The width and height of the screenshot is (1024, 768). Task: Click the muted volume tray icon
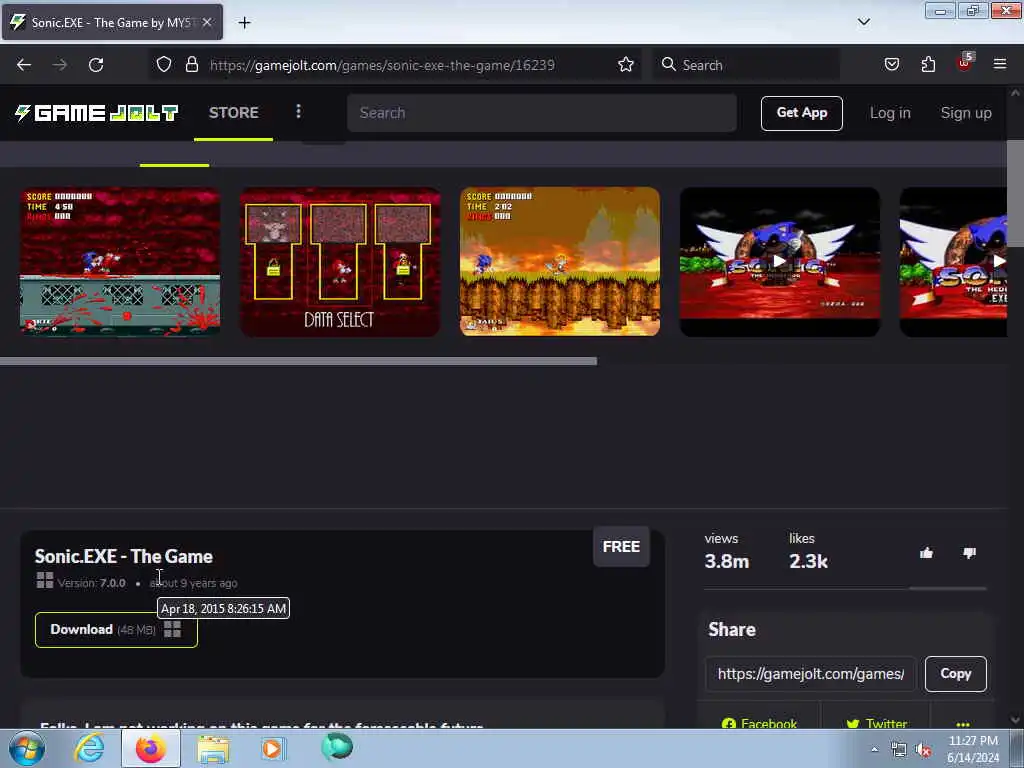[x=923, y=750]
